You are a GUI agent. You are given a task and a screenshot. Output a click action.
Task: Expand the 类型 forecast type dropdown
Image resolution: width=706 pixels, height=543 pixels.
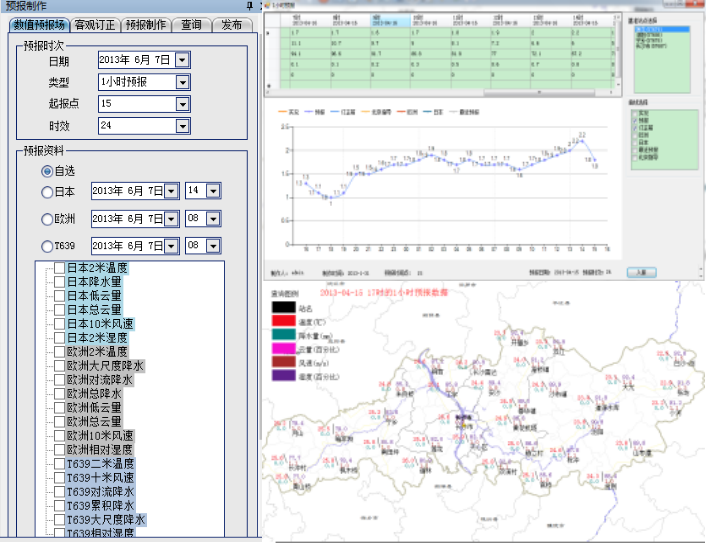point(182,82)
